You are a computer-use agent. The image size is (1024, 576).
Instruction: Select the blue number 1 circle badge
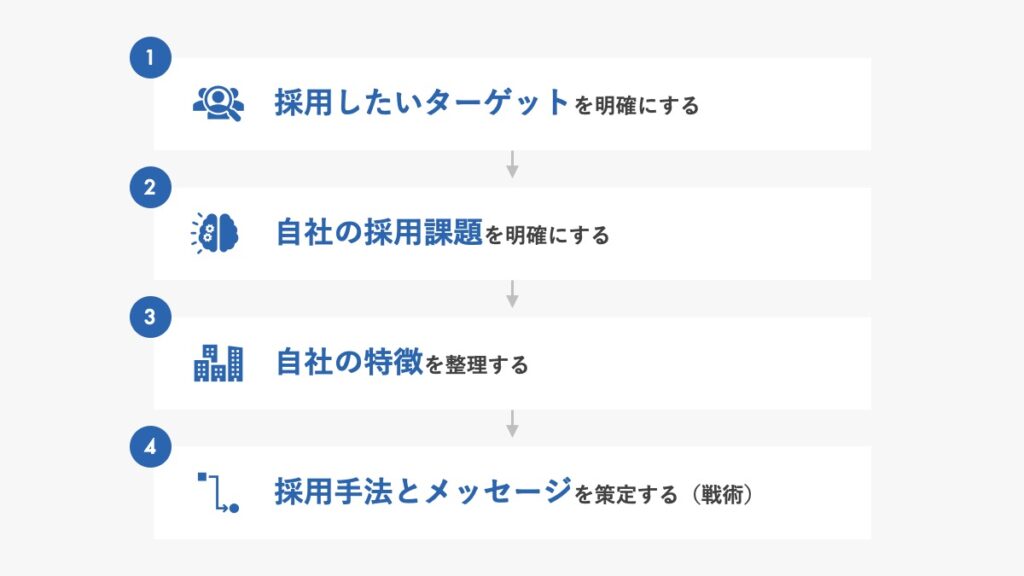pos(150,57)
